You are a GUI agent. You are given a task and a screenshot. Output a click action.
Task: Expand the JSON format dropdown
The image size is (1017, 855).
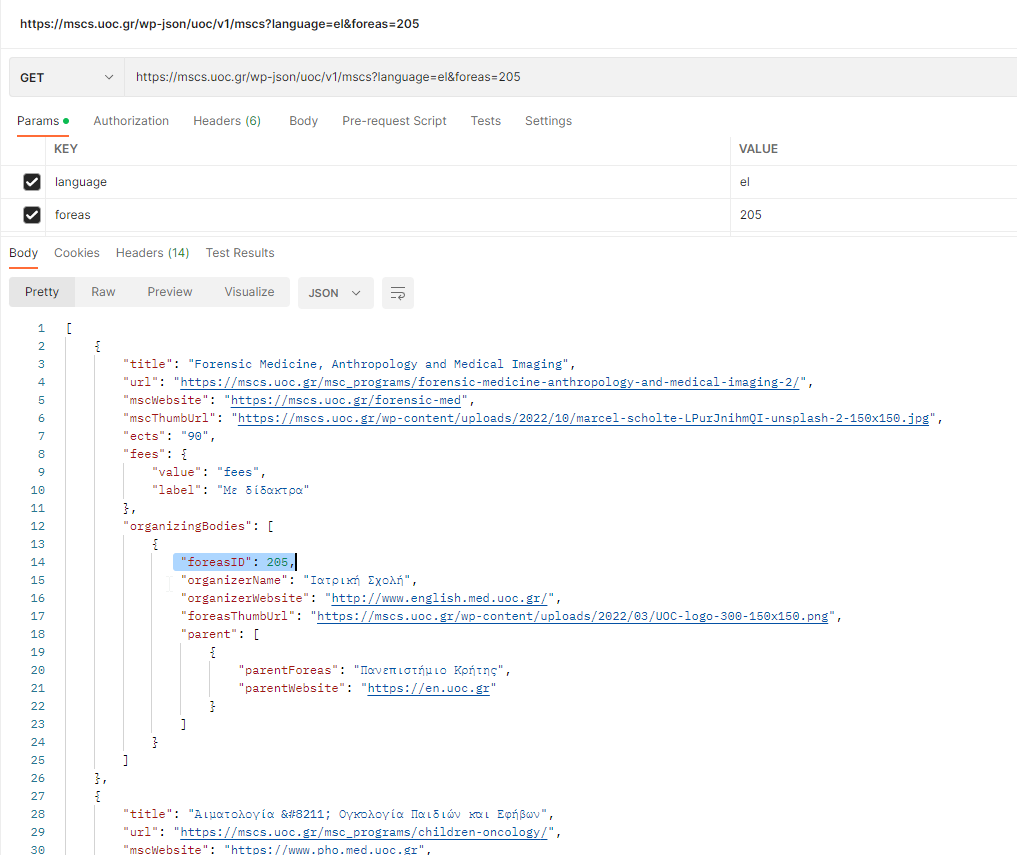pos(335,293)
